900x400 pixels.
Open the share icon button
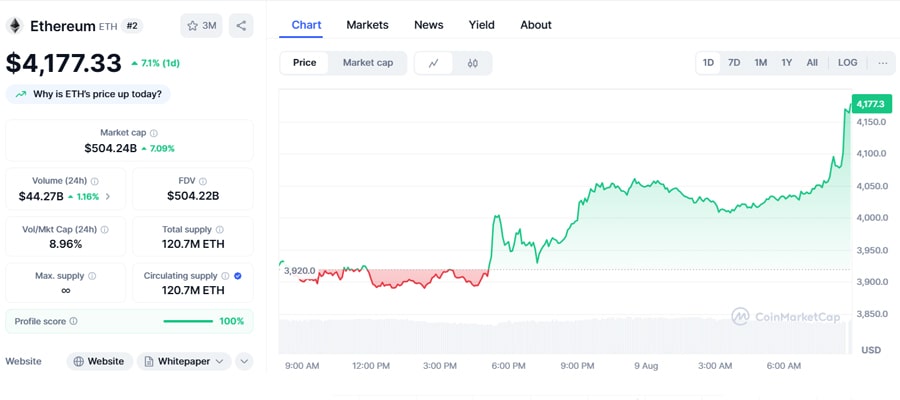pyautogui.click(x=241, y=26)
